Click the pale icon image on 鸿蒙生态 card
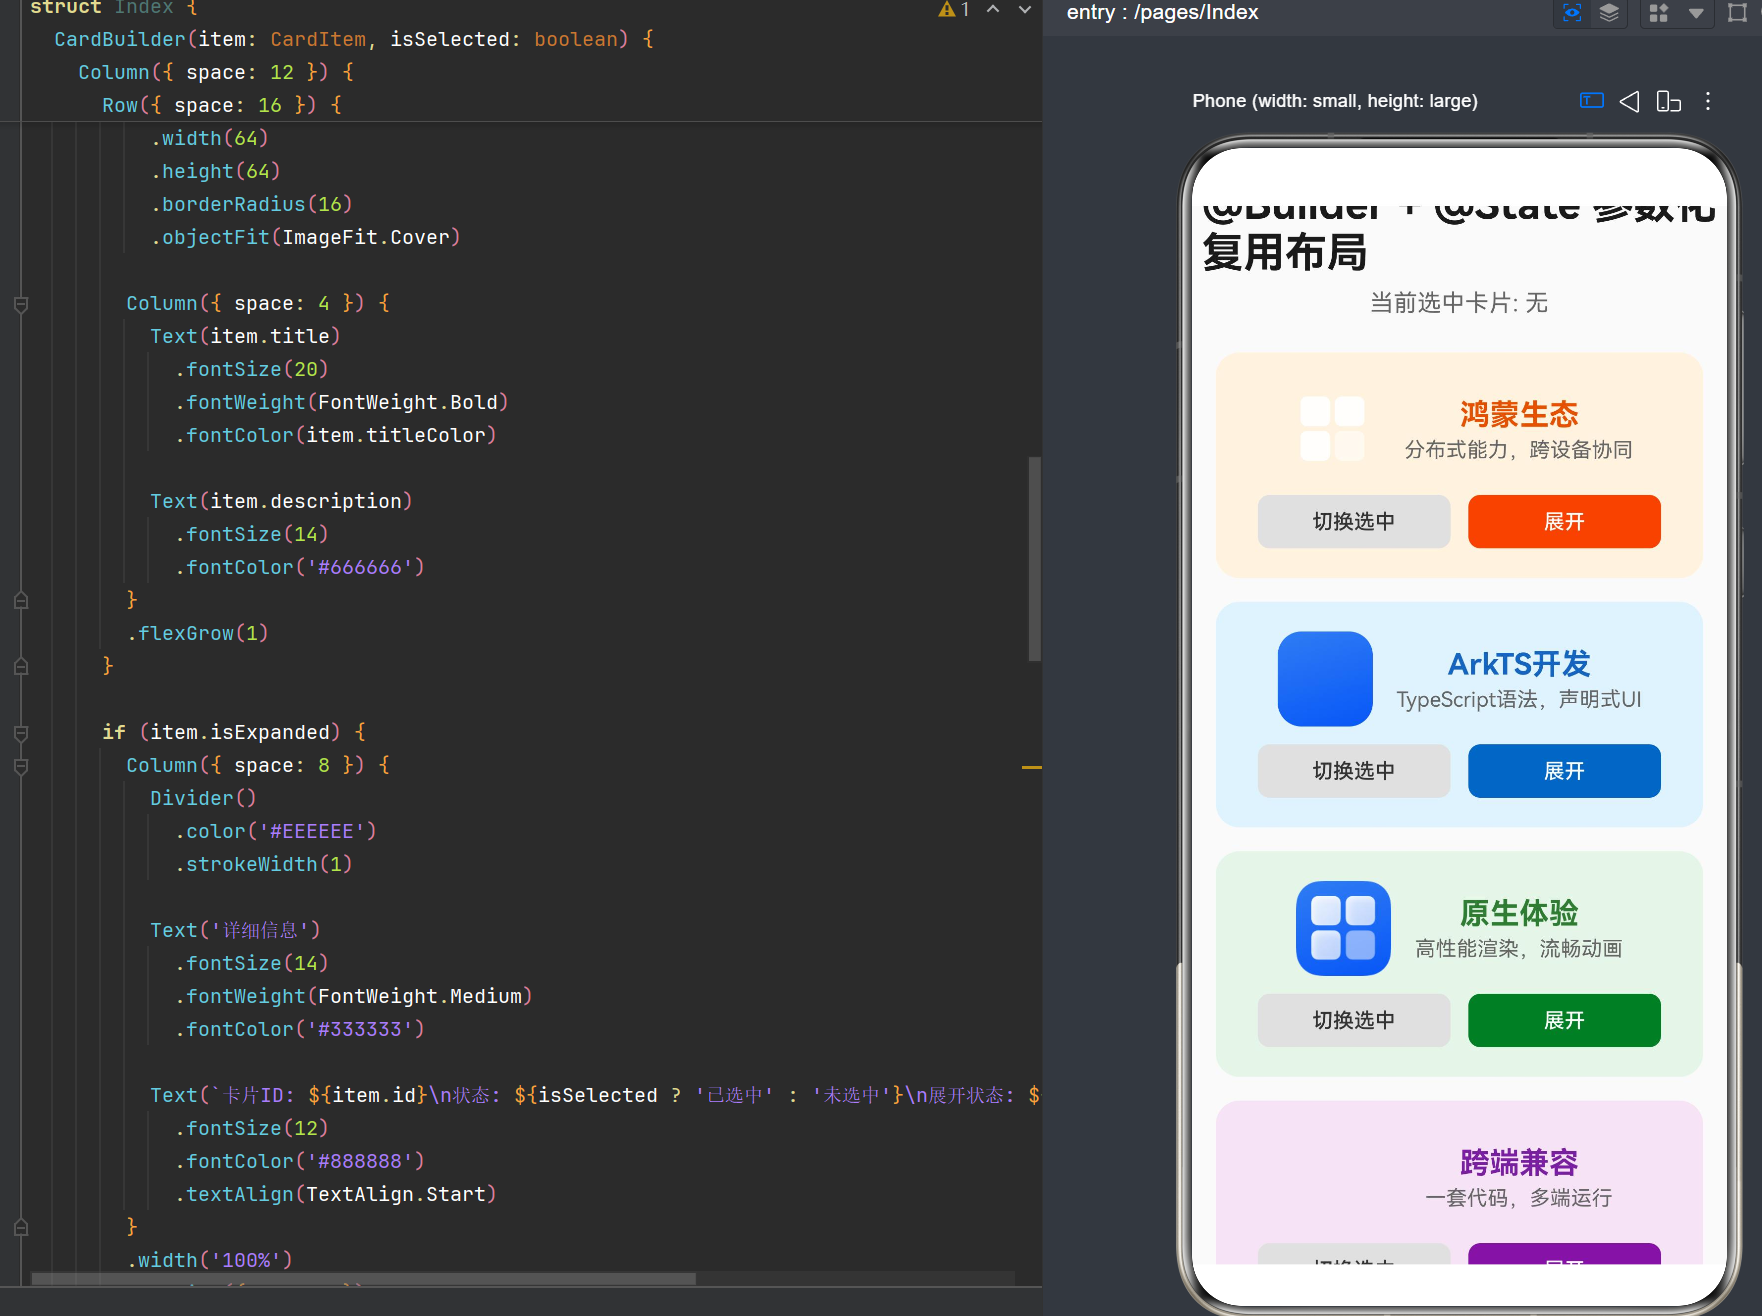 tap(1332, 429)
